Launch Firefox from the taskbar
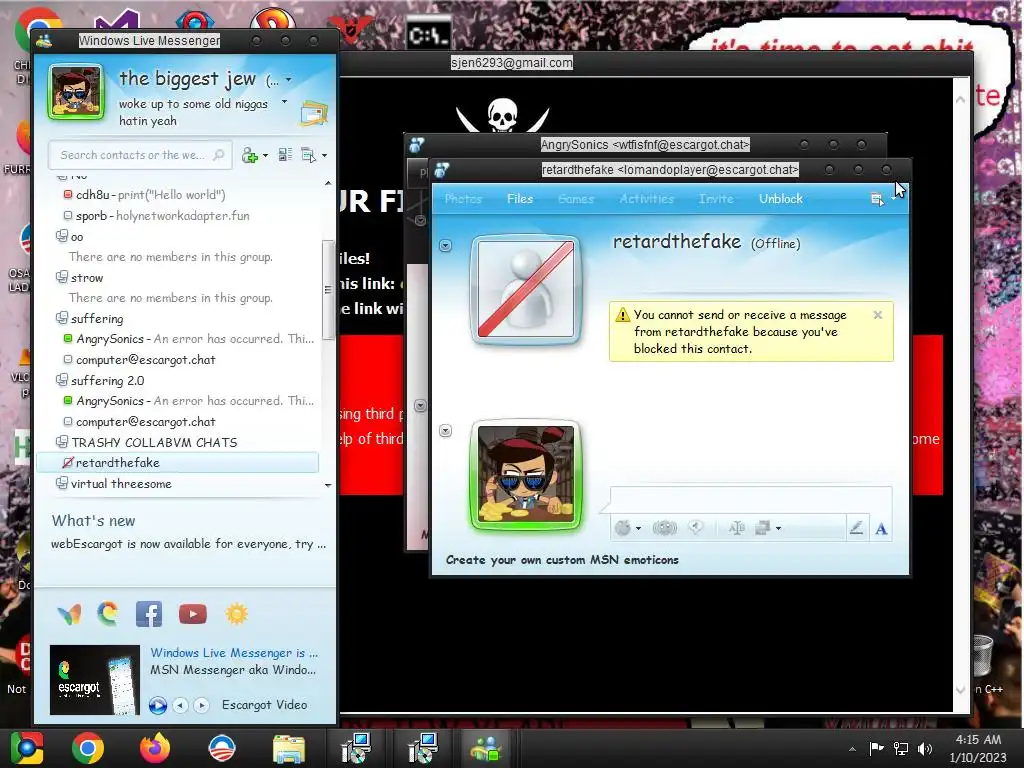The image size is (1024, 768). click(155, 748)
